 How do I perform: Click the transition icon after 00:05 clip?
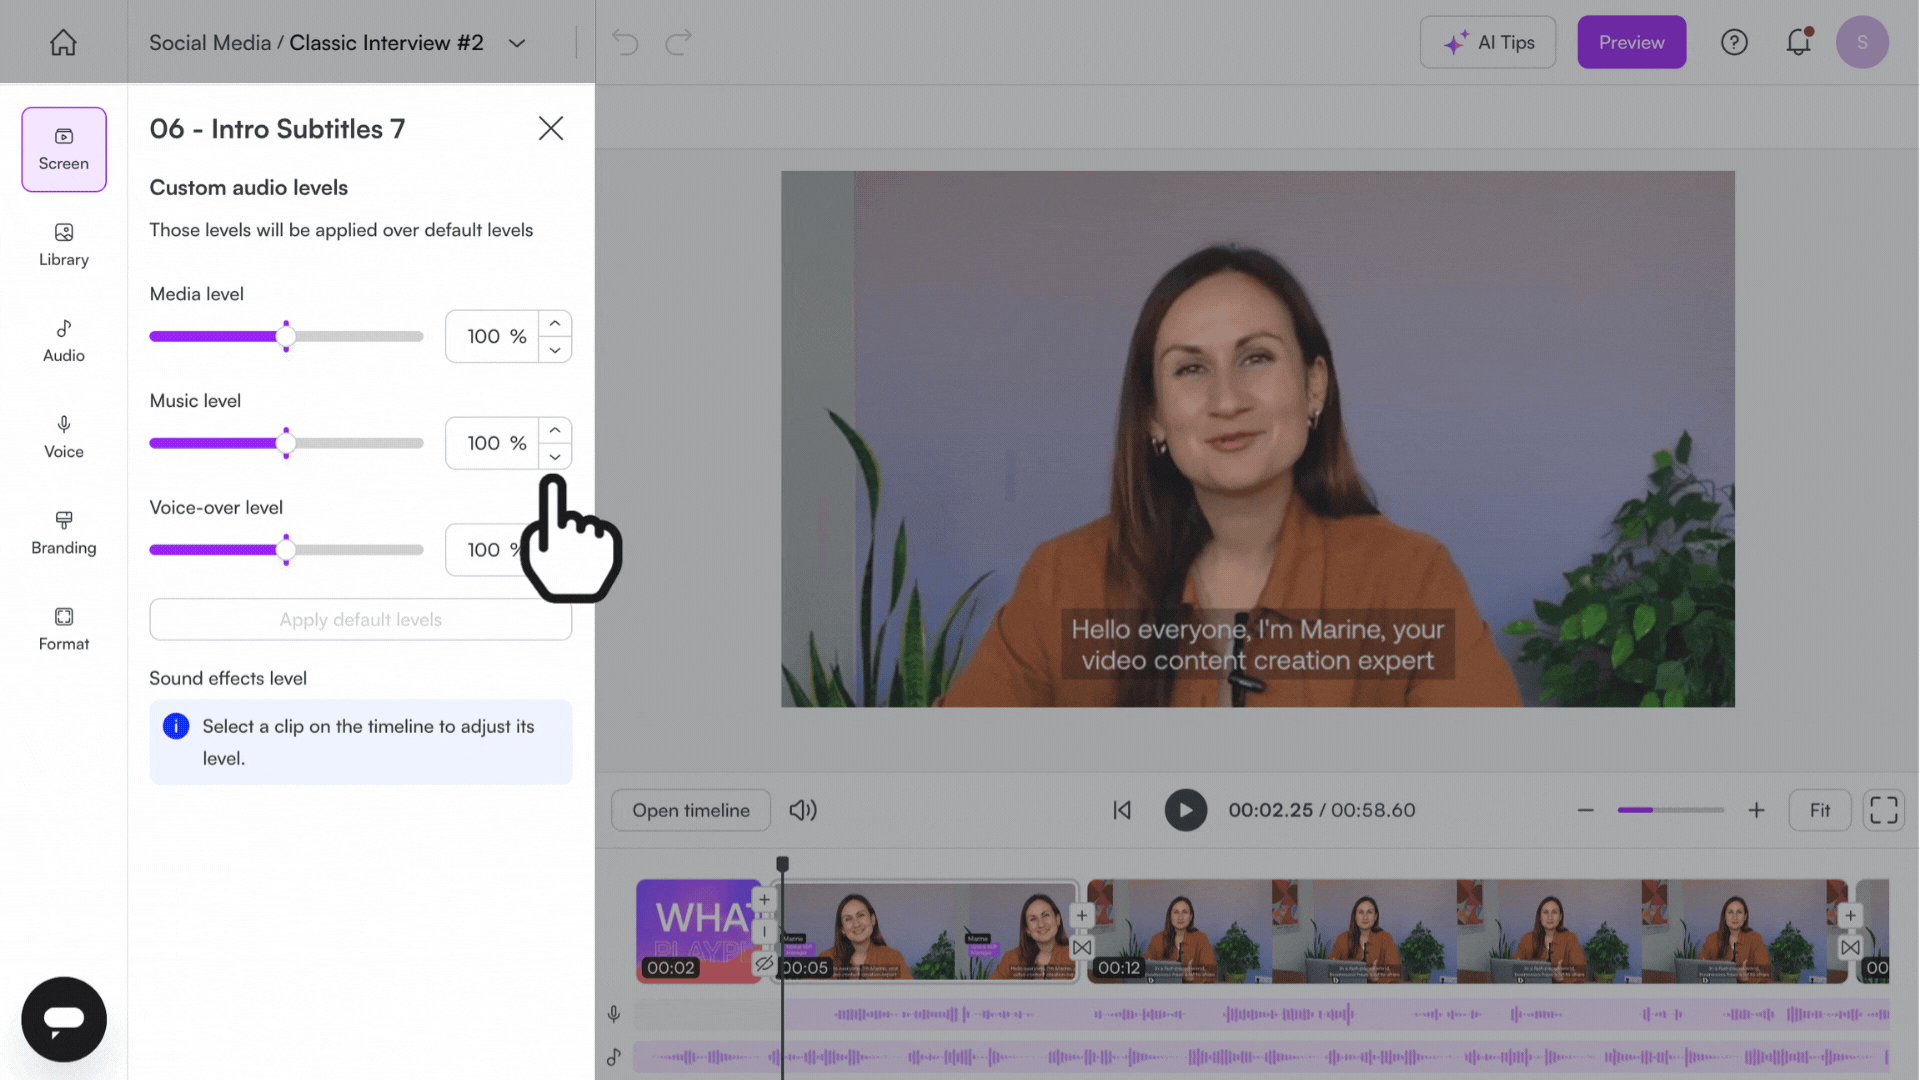1082,947
